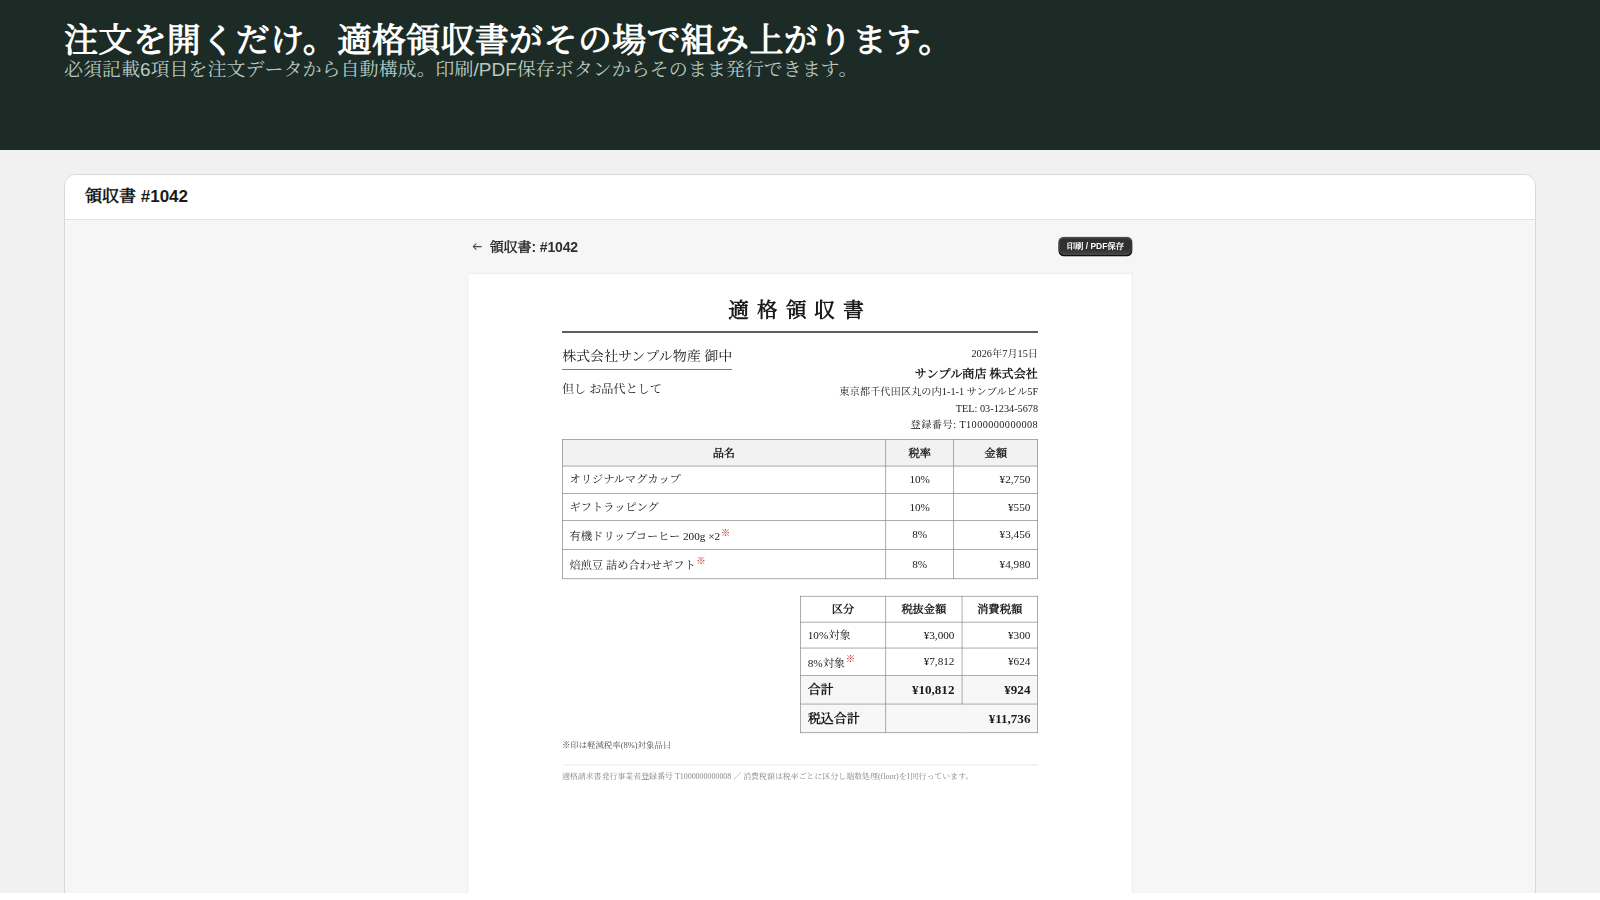The height and width of the screenshot is (900, 1600).
Task: Click the 税込合計 label
Action: [833, 719]
